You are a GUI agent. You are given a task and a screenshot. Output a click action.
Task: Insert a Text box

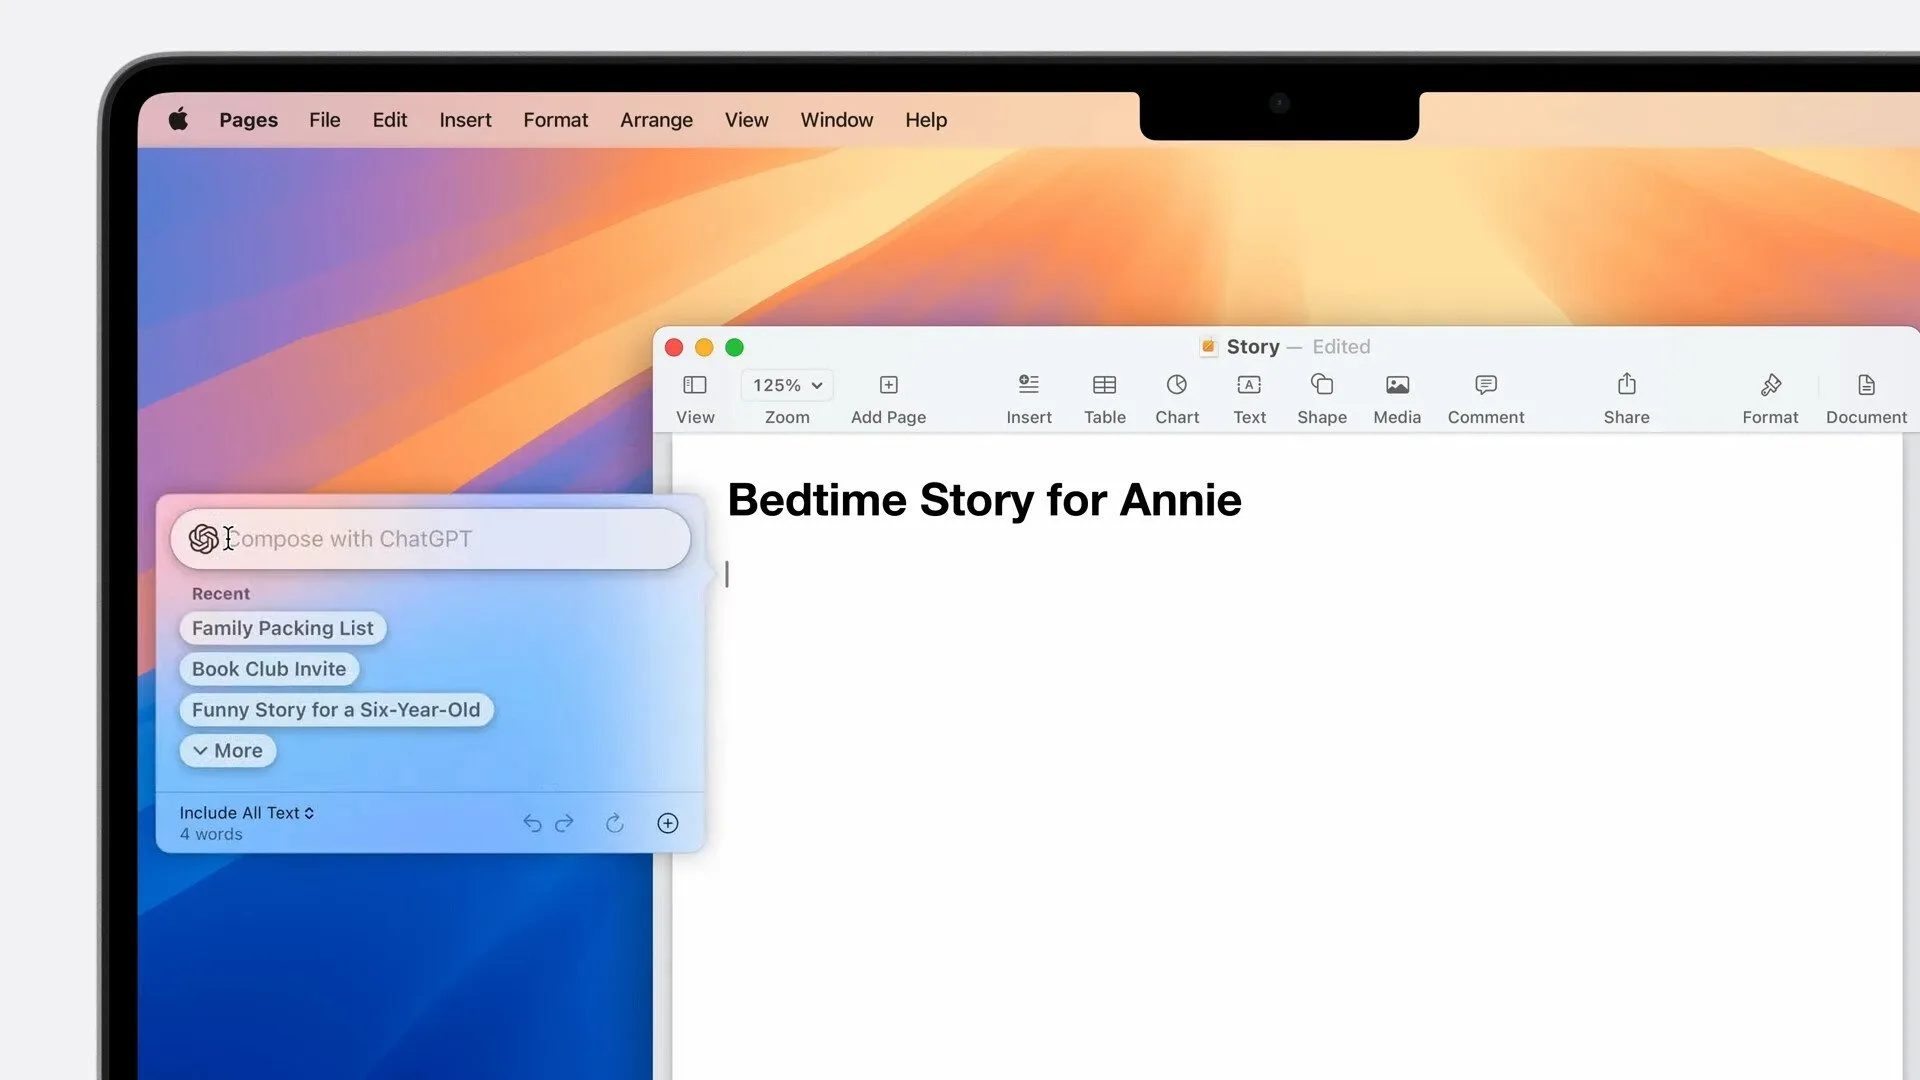[x=1249, y=395]
